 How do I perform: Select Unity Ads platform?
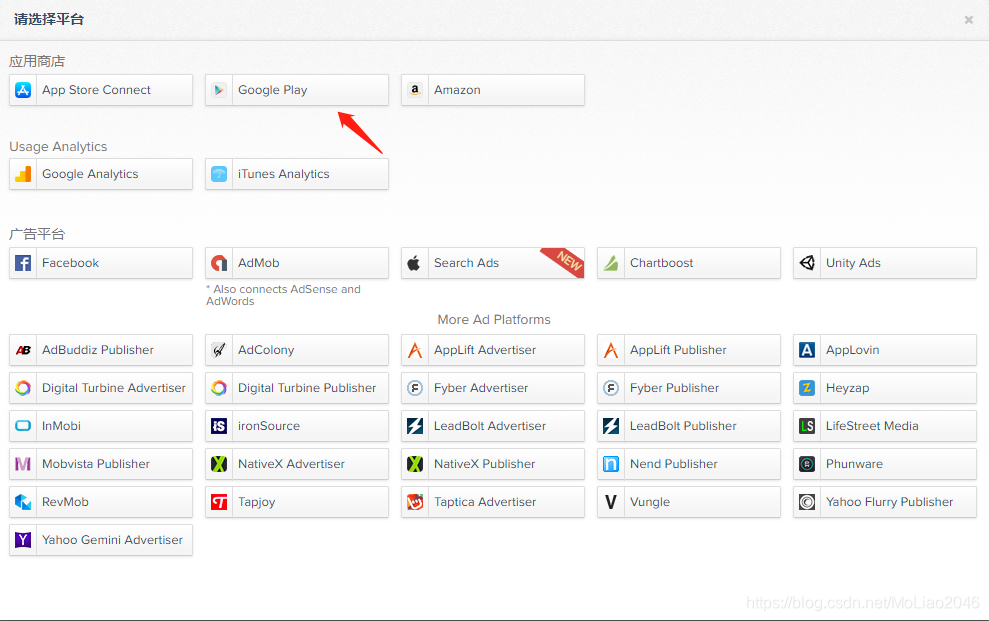pos(885,263)
